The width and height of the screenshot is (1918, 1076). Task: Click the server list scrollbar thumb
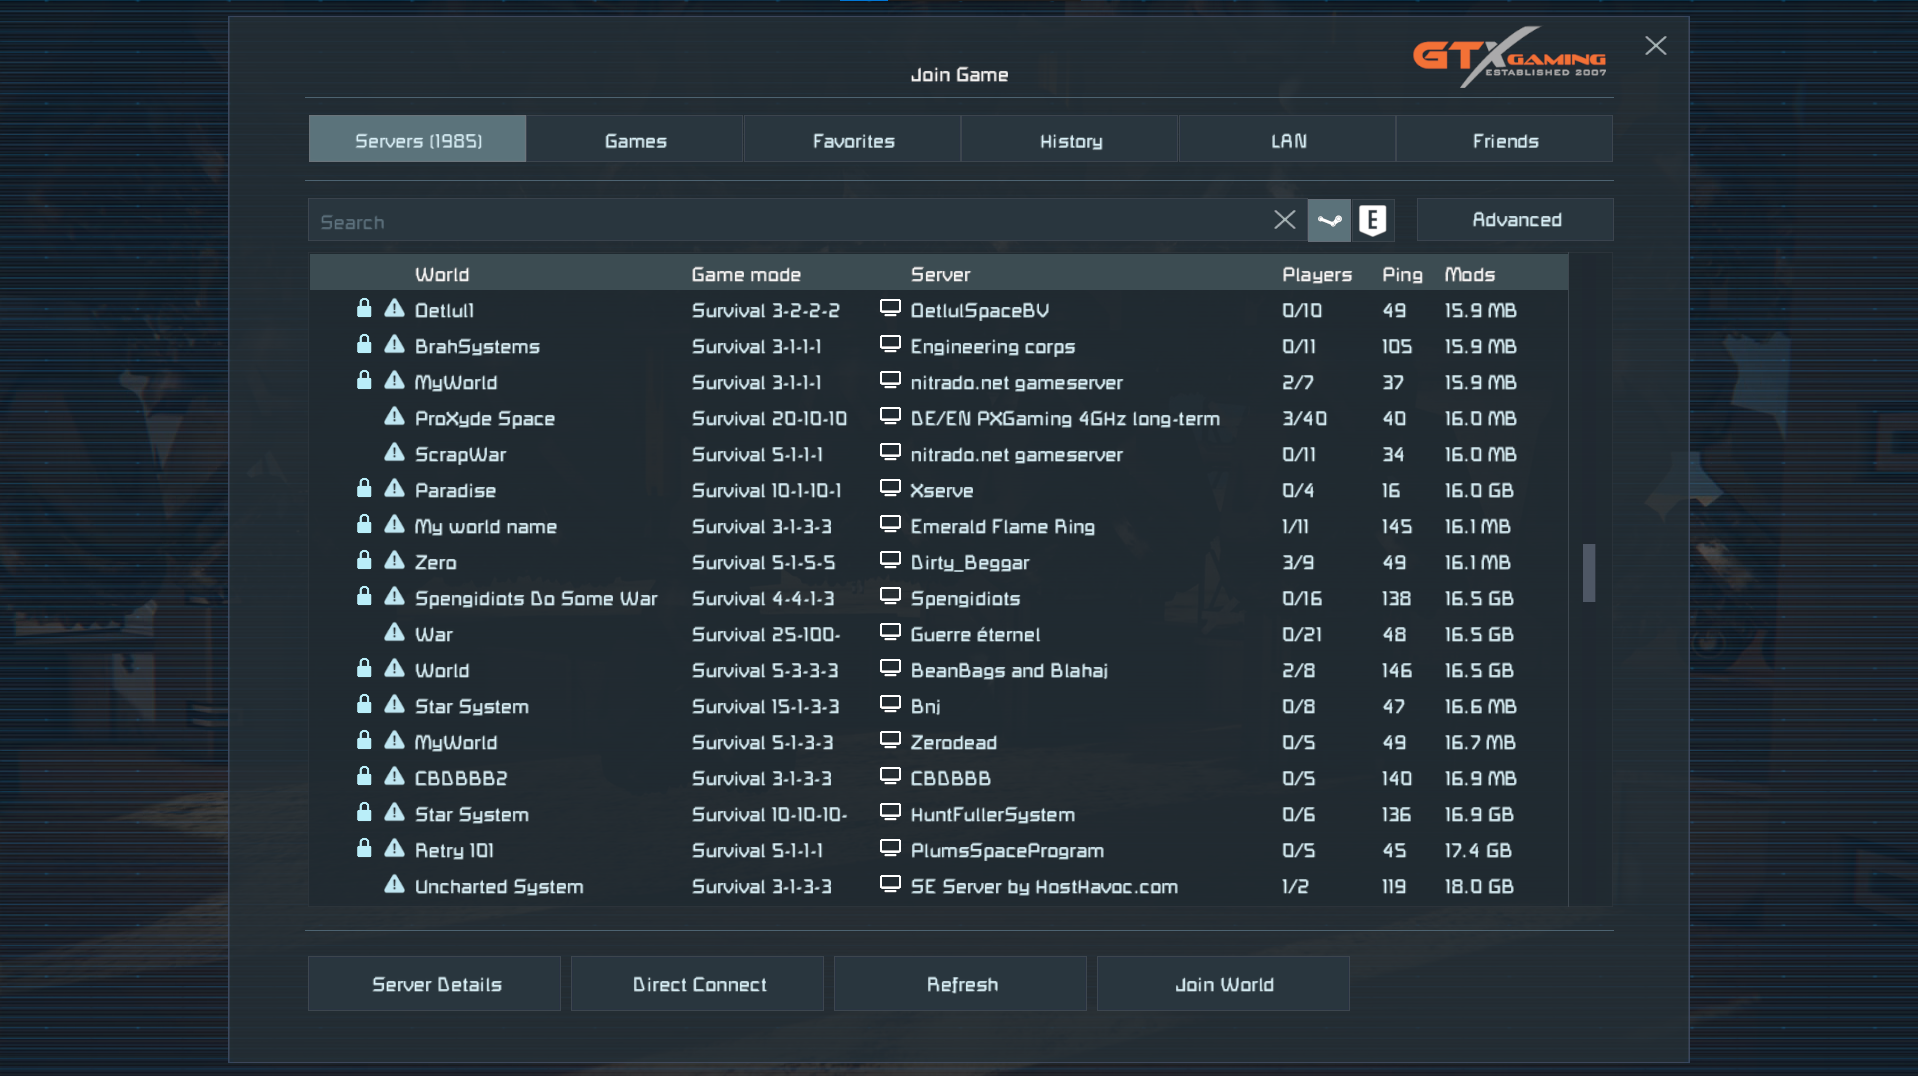[x=1589, y=573]
